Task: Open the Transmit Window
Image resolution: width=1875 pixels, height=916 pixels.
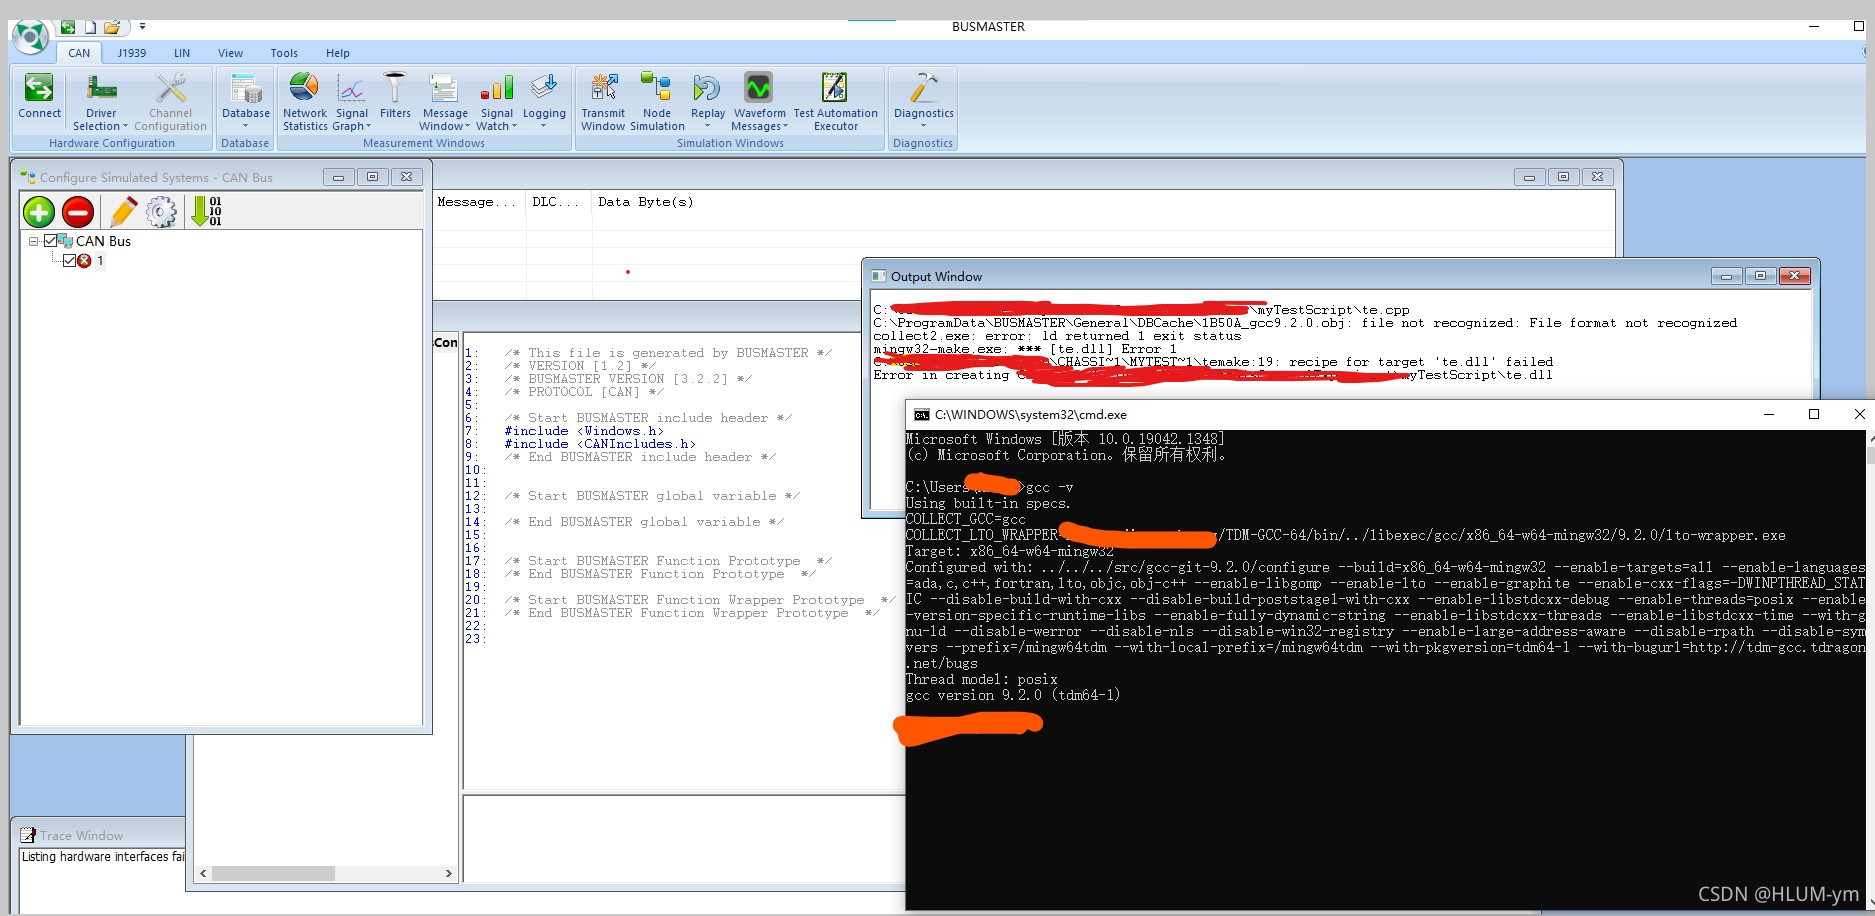Action: [x=603, y=102]
